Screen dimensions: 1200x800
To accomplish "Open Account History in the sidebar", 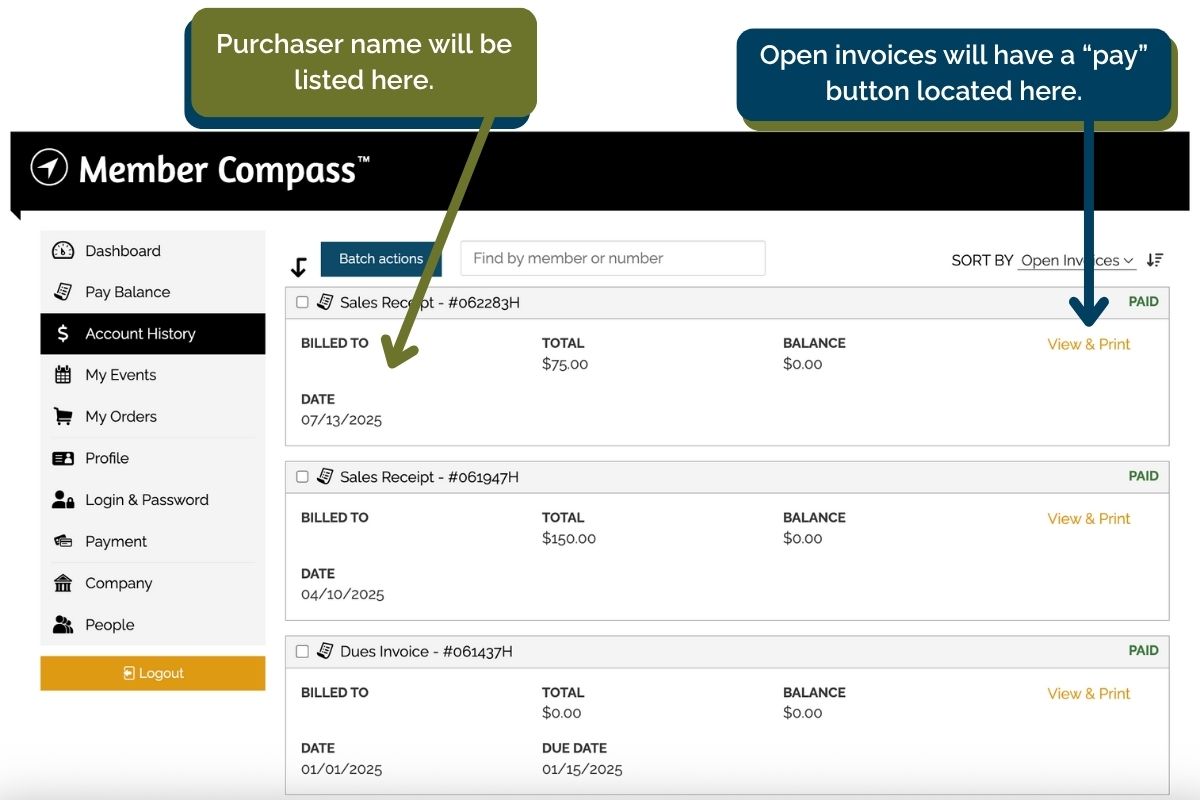I will coord(140,334).
